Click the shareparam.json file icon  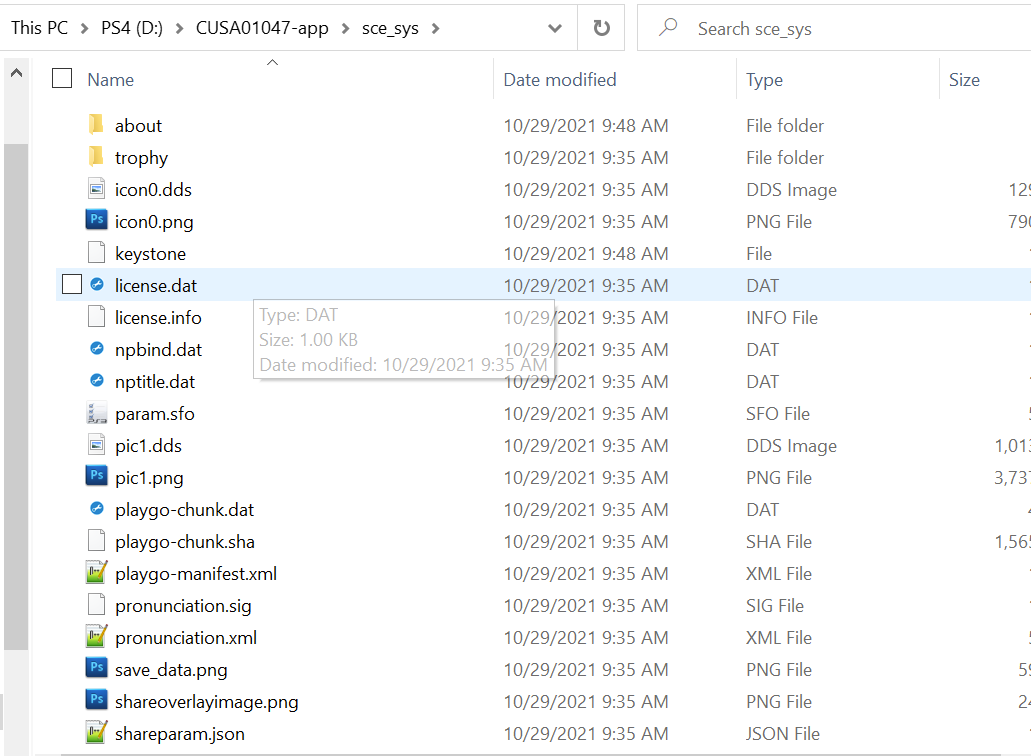96,732
